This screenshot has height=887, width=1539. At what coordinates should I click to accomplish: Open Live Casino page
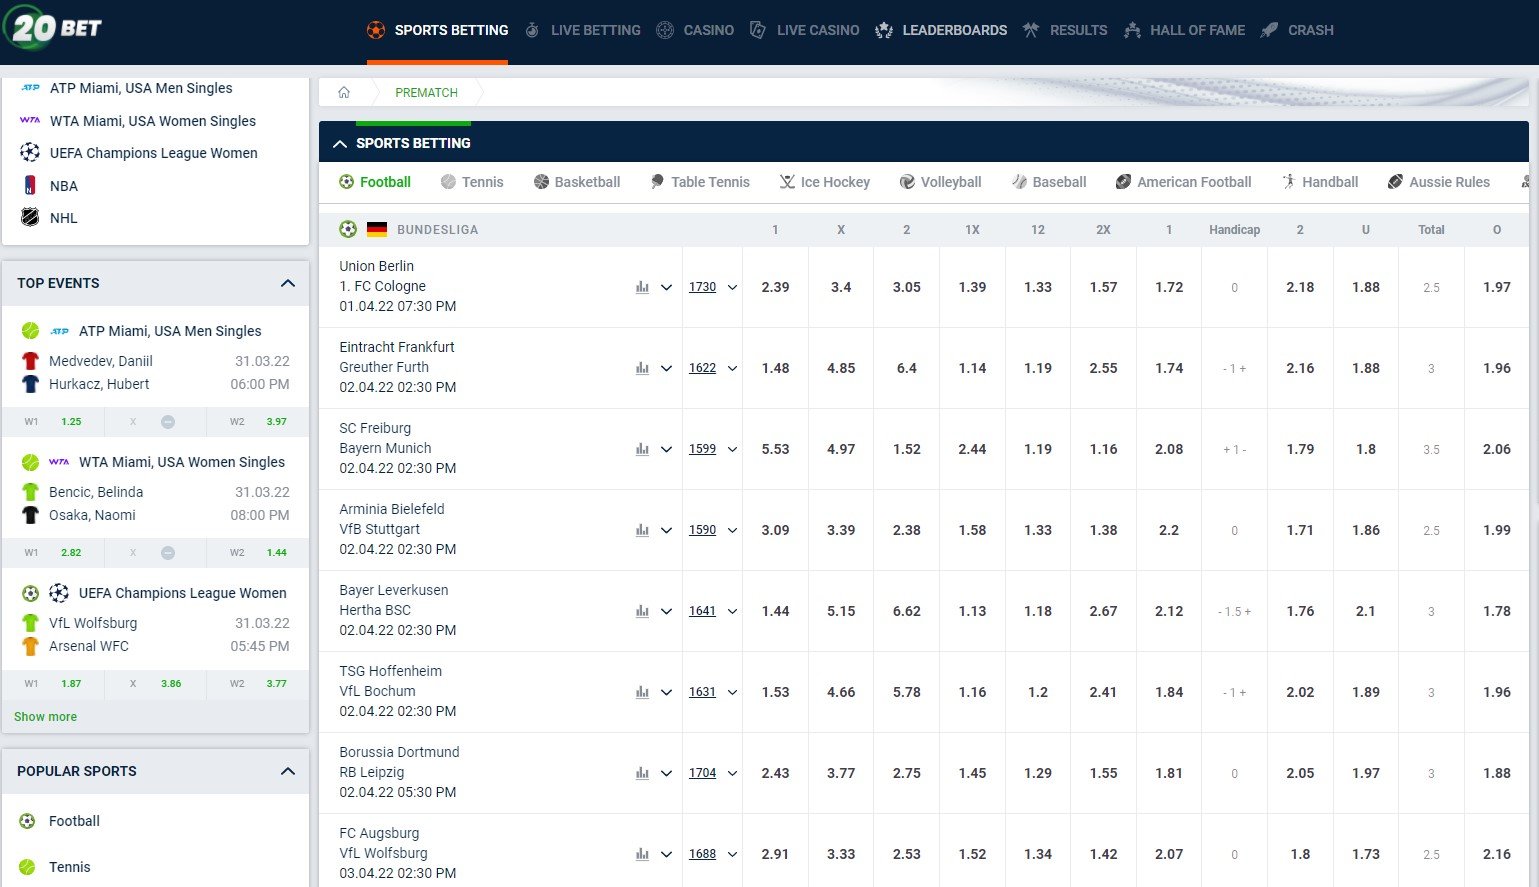tap(804, 30)
